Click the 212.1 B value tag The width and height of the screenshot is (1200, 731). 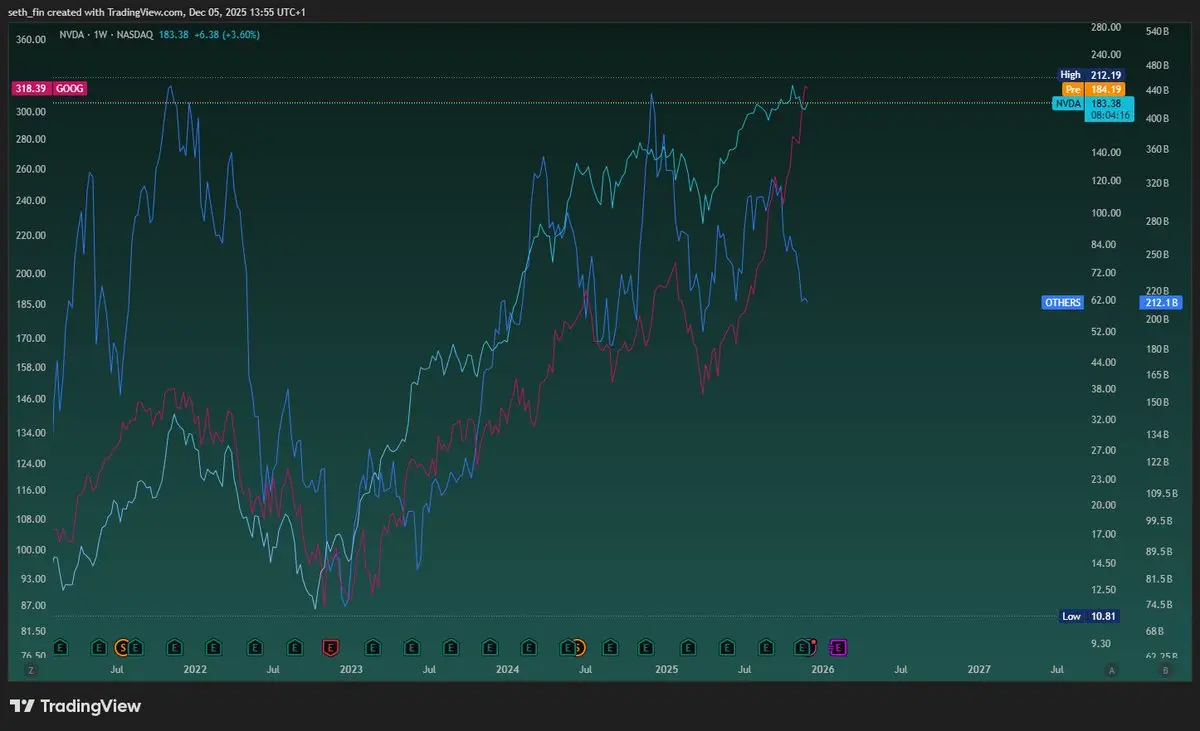pyautogui.click(x=1161, y=302)
